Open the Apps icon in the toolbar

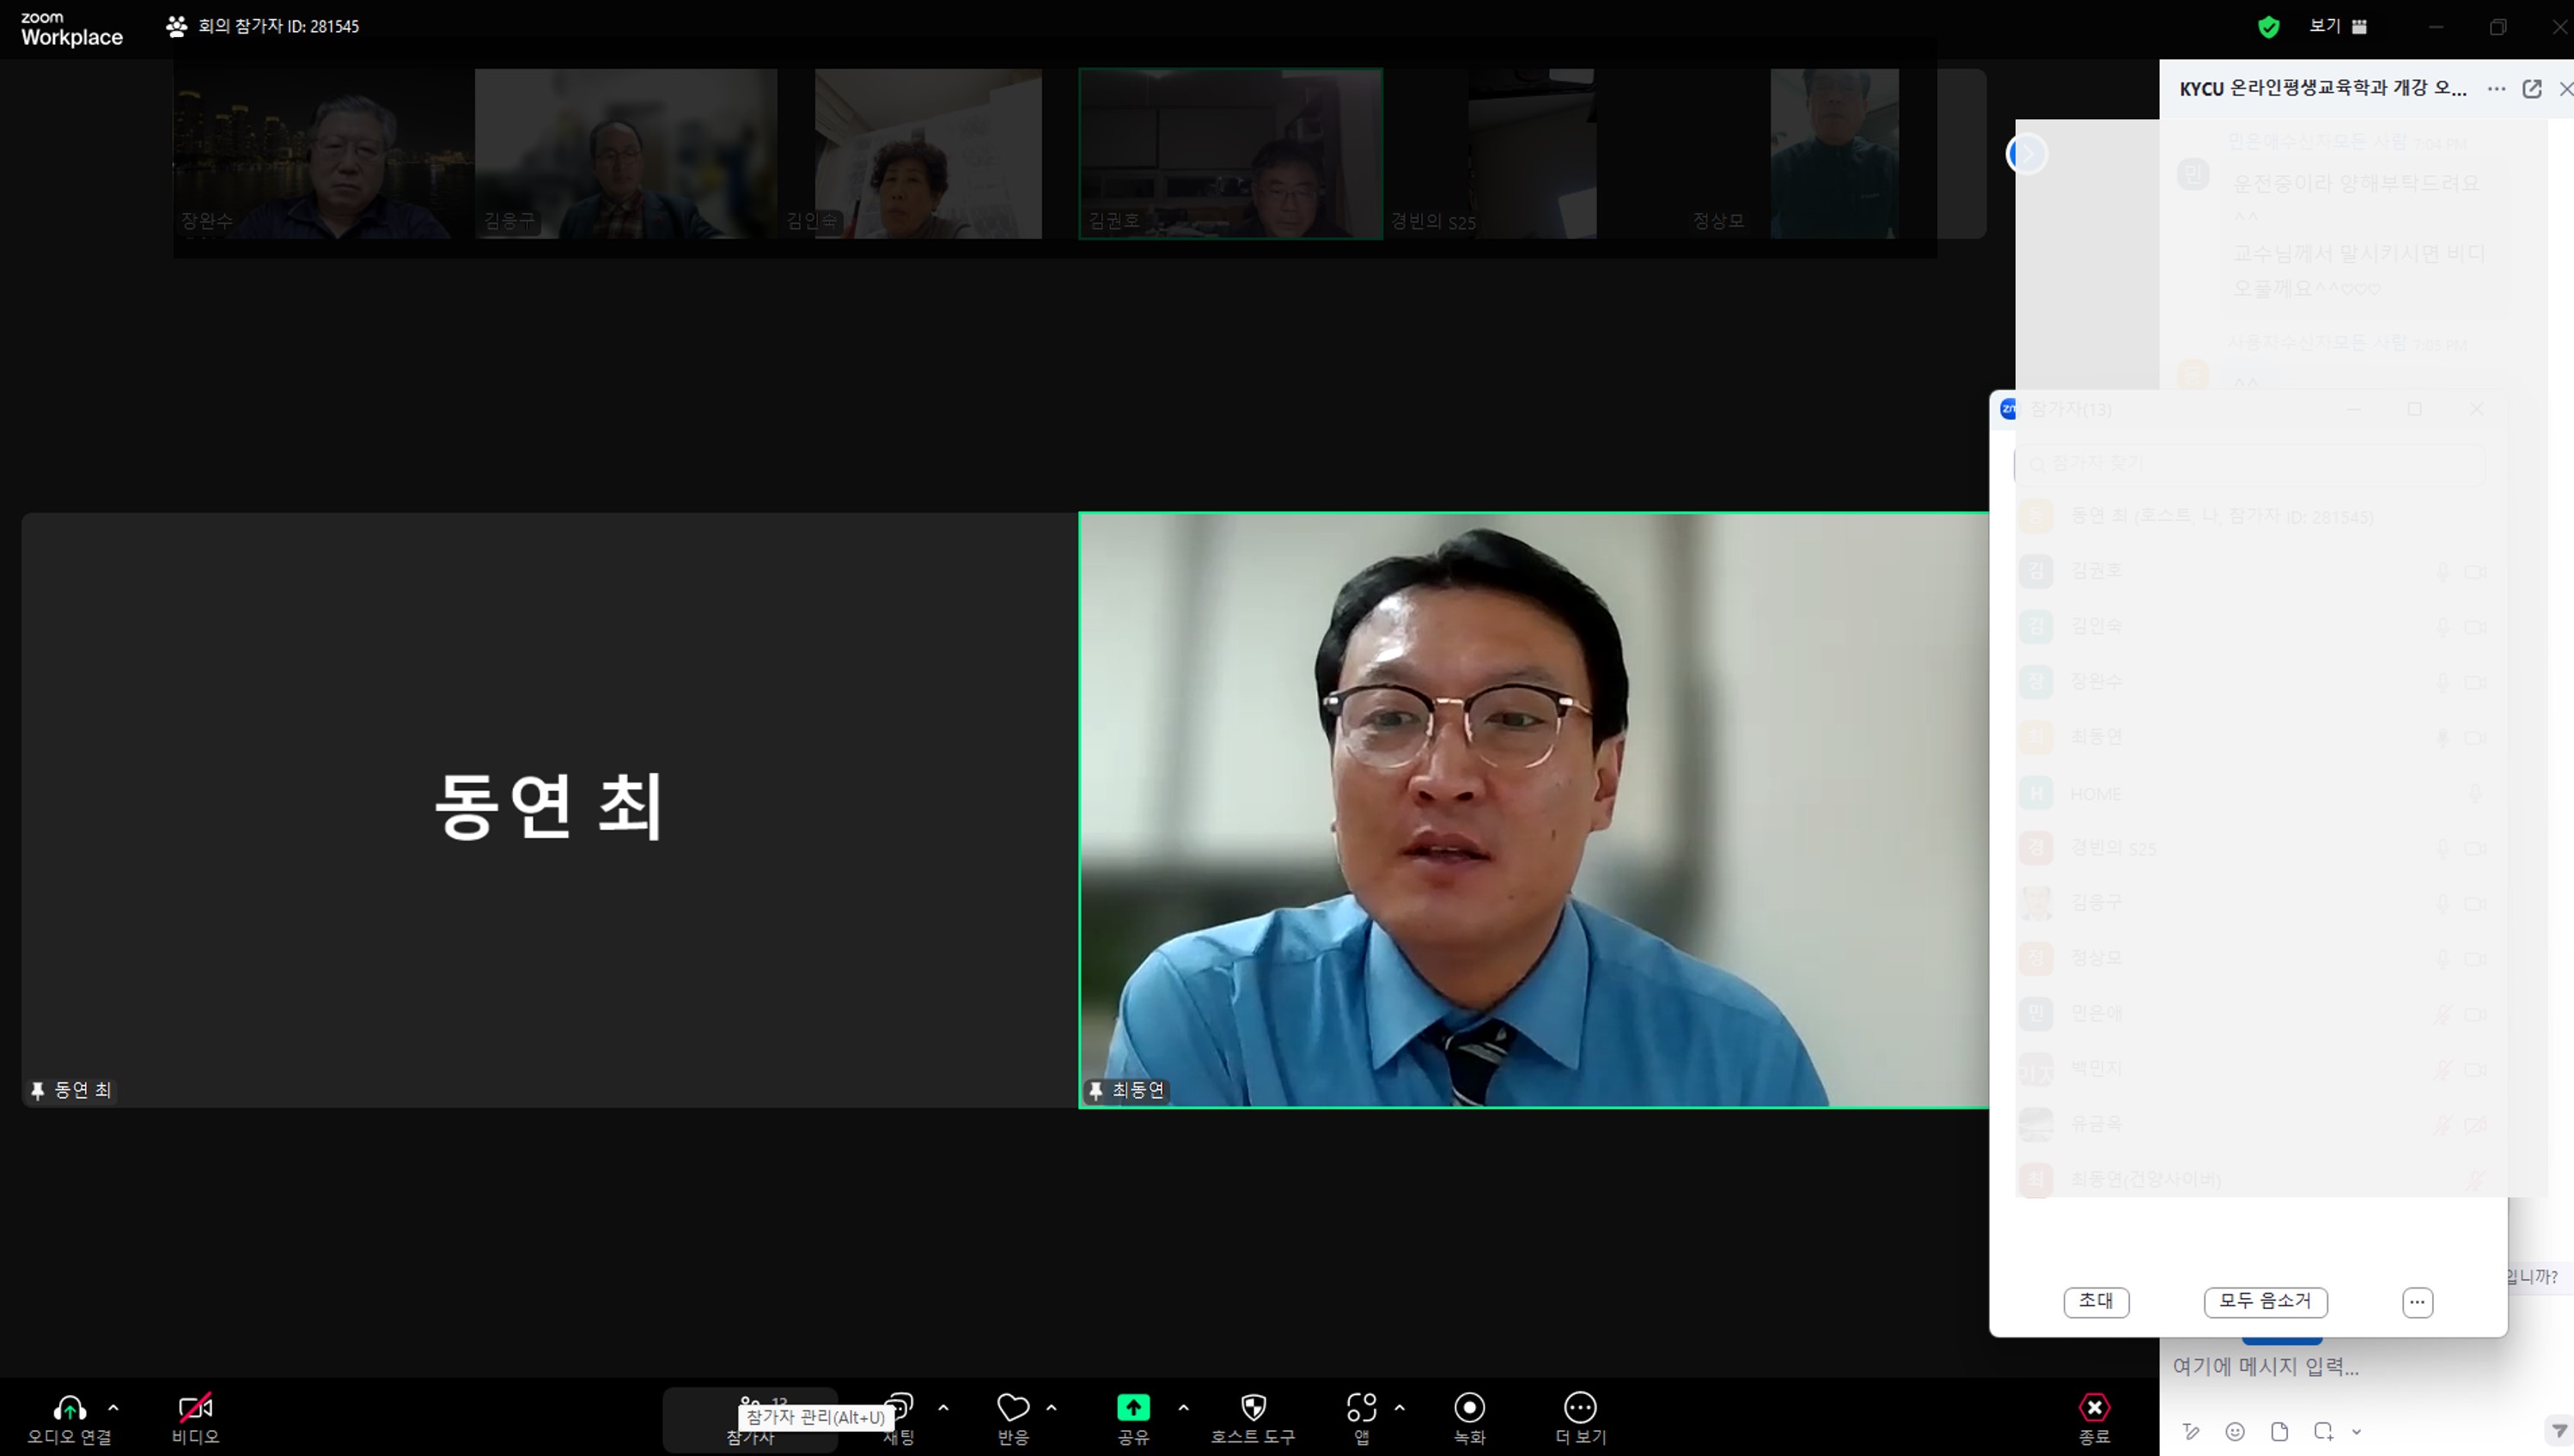pyautogui.click(x=1361, y=1408)
